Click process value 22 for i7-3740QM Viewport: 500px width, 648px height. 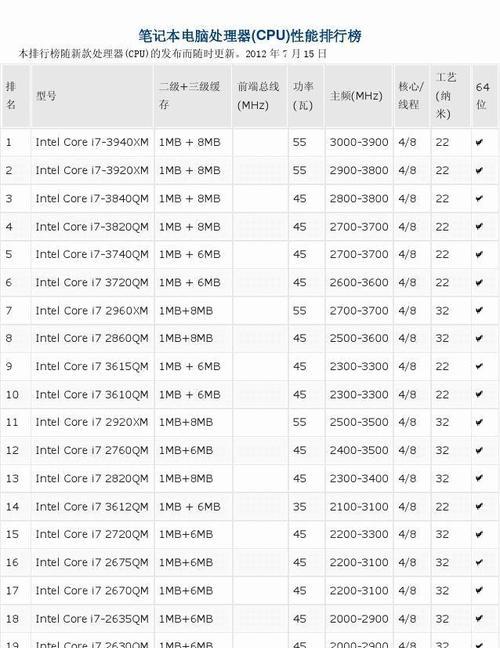(442, 255)
